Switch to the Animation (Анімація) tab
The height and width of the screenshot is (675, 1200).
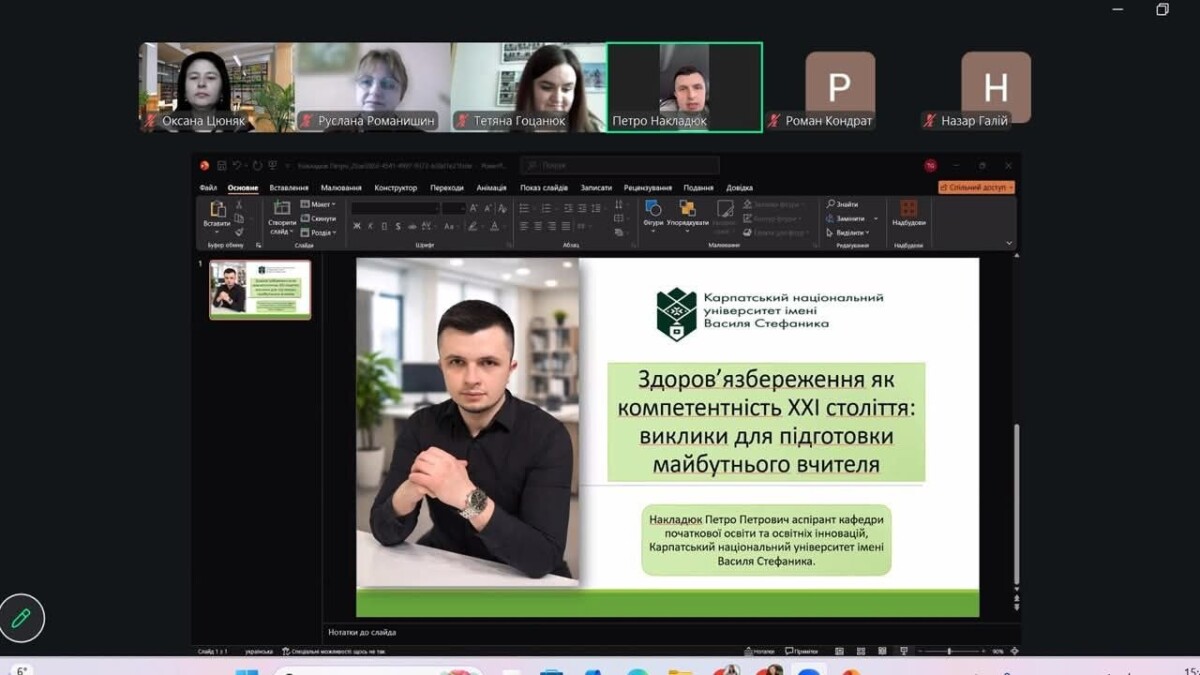click(x=491, y=188)
